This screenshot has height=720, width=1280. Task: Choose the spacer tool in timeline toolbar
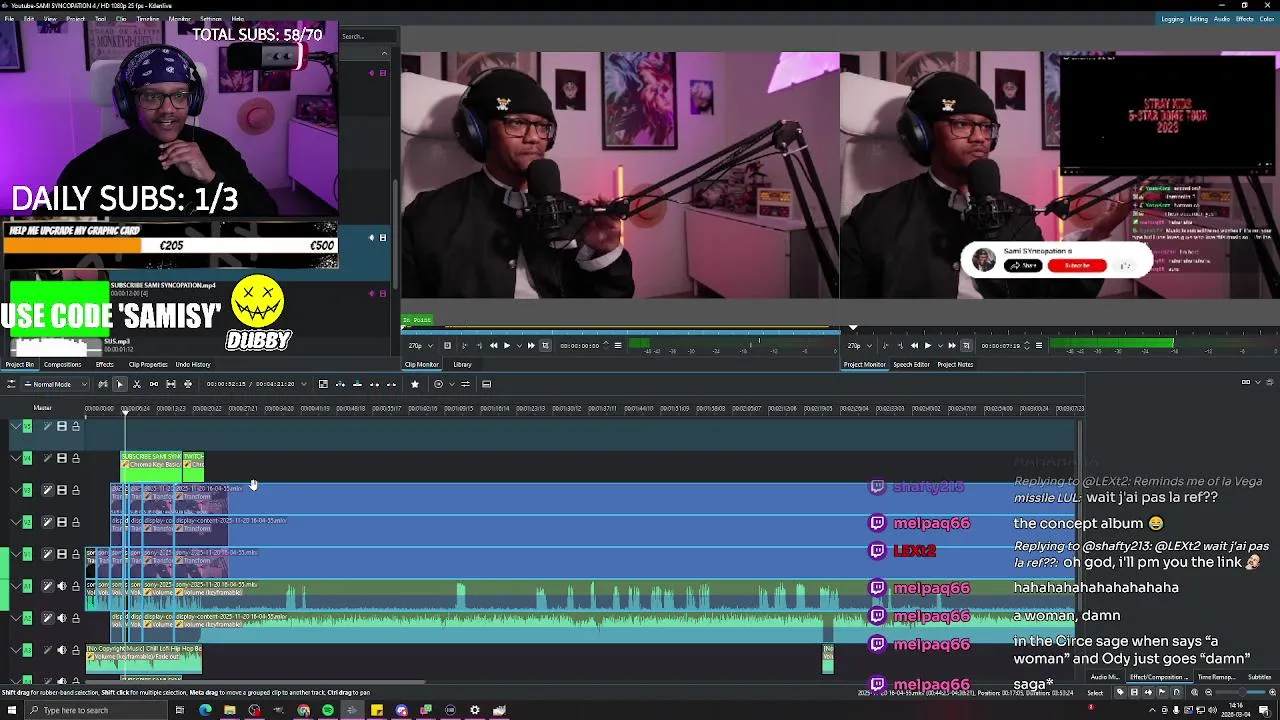click(154, 384)
